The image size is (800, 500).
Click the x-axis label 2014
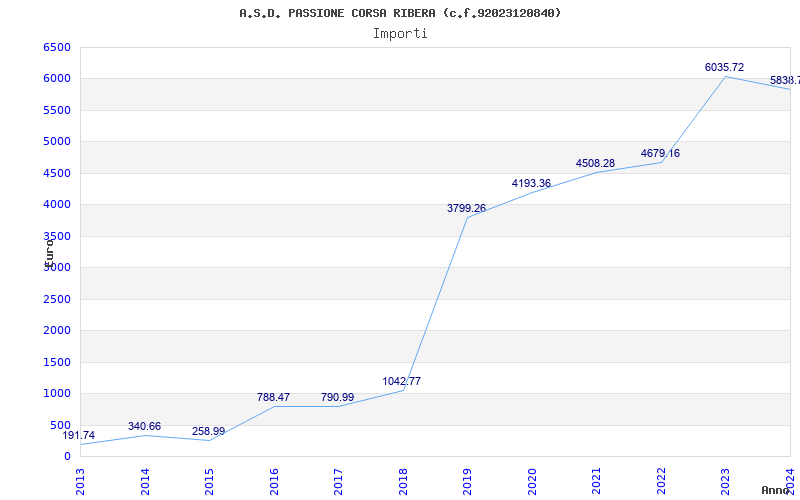click(x=145, y=482)
